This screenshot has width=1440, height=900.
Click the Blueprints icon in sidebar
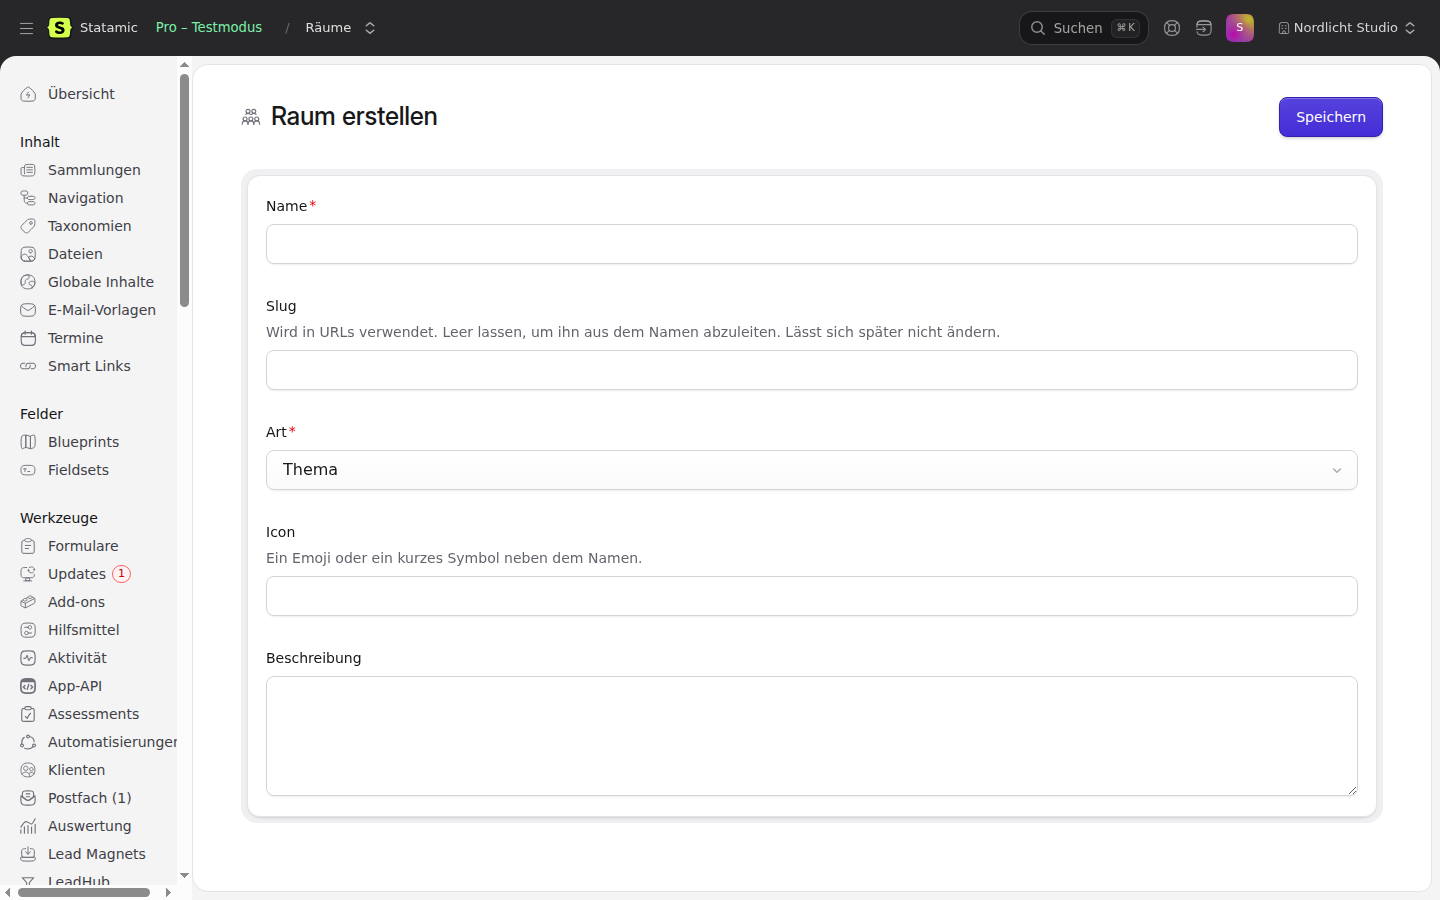pyautogui.click(x=28, y=442)
